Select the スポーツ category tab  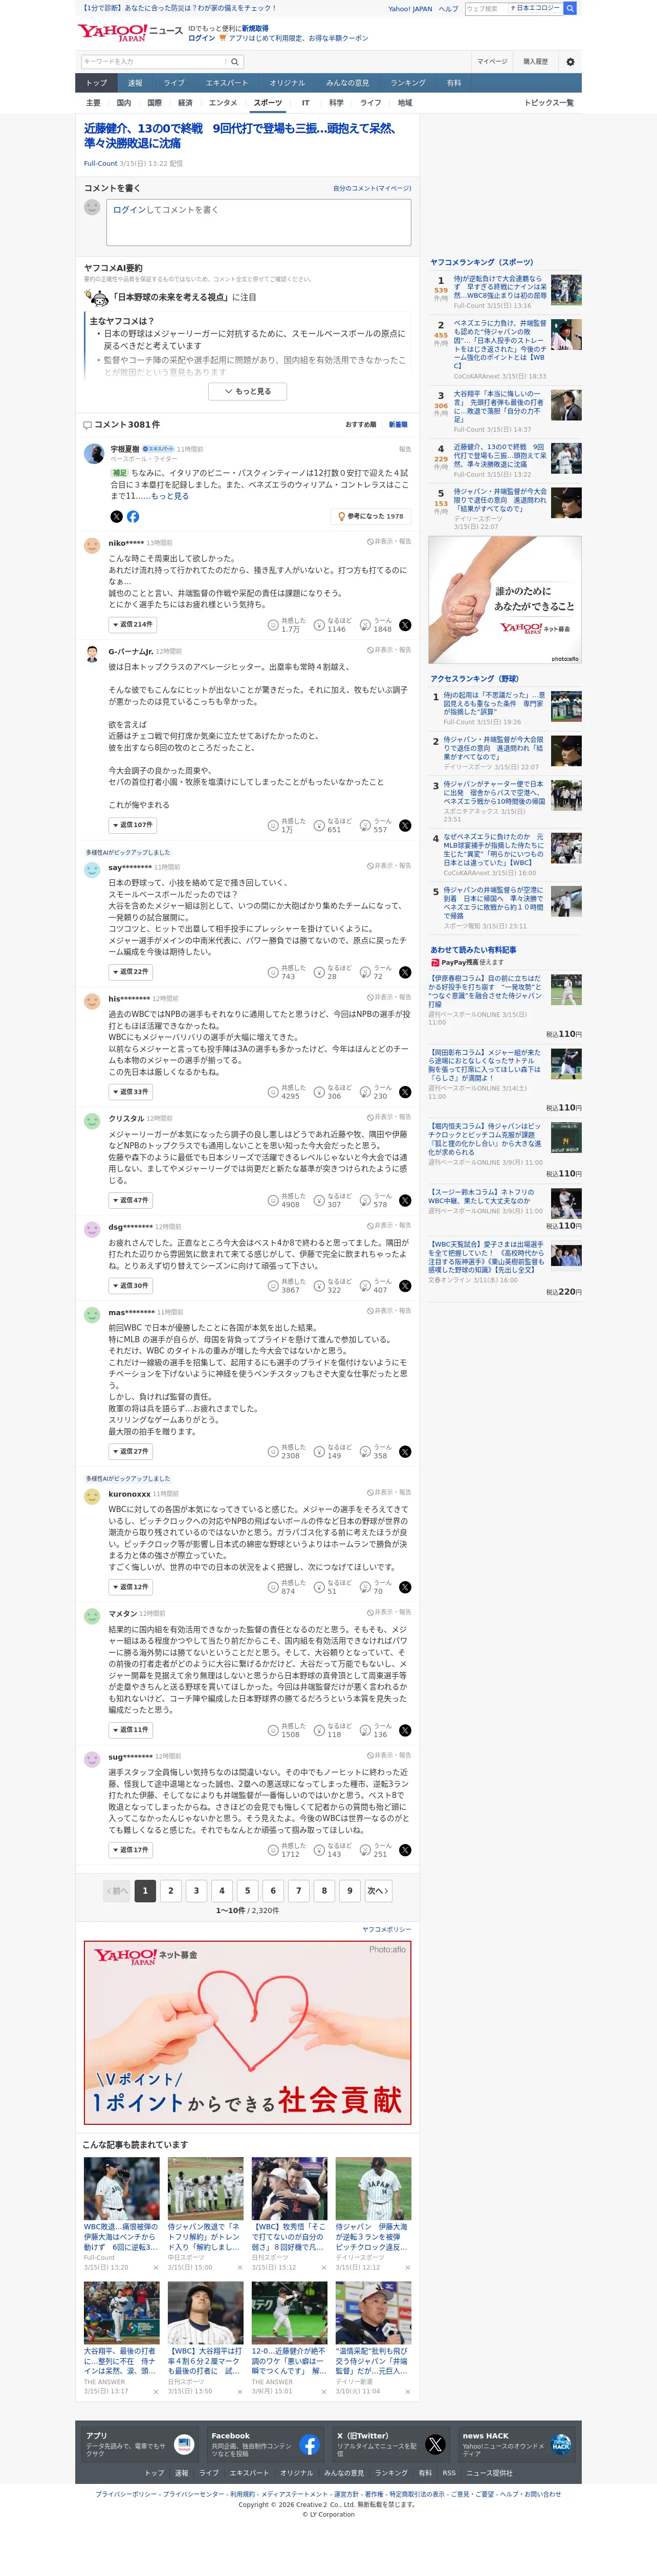pos(268,103)
